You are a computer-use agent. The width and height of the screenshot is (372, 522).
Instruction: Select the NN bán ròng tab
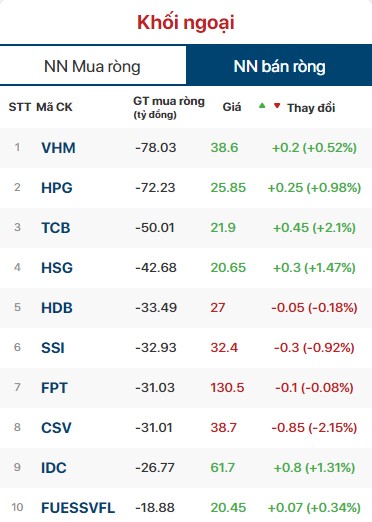coord(279,66)
